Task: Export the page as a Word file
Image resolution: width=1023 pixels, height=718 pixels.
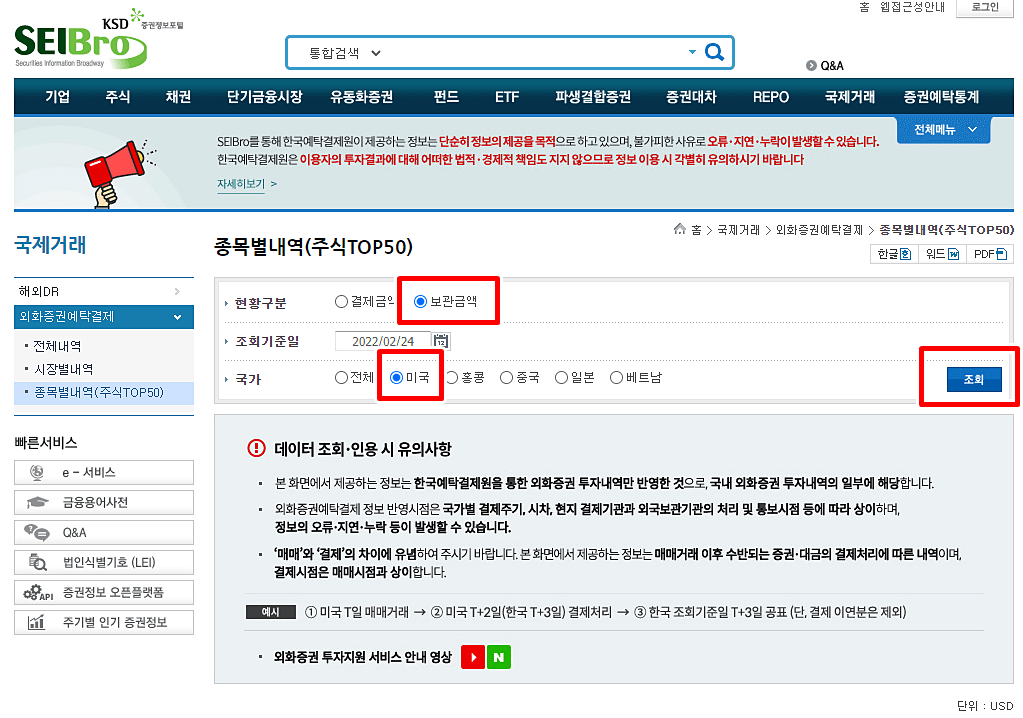Action: click(x=941, y=254)
